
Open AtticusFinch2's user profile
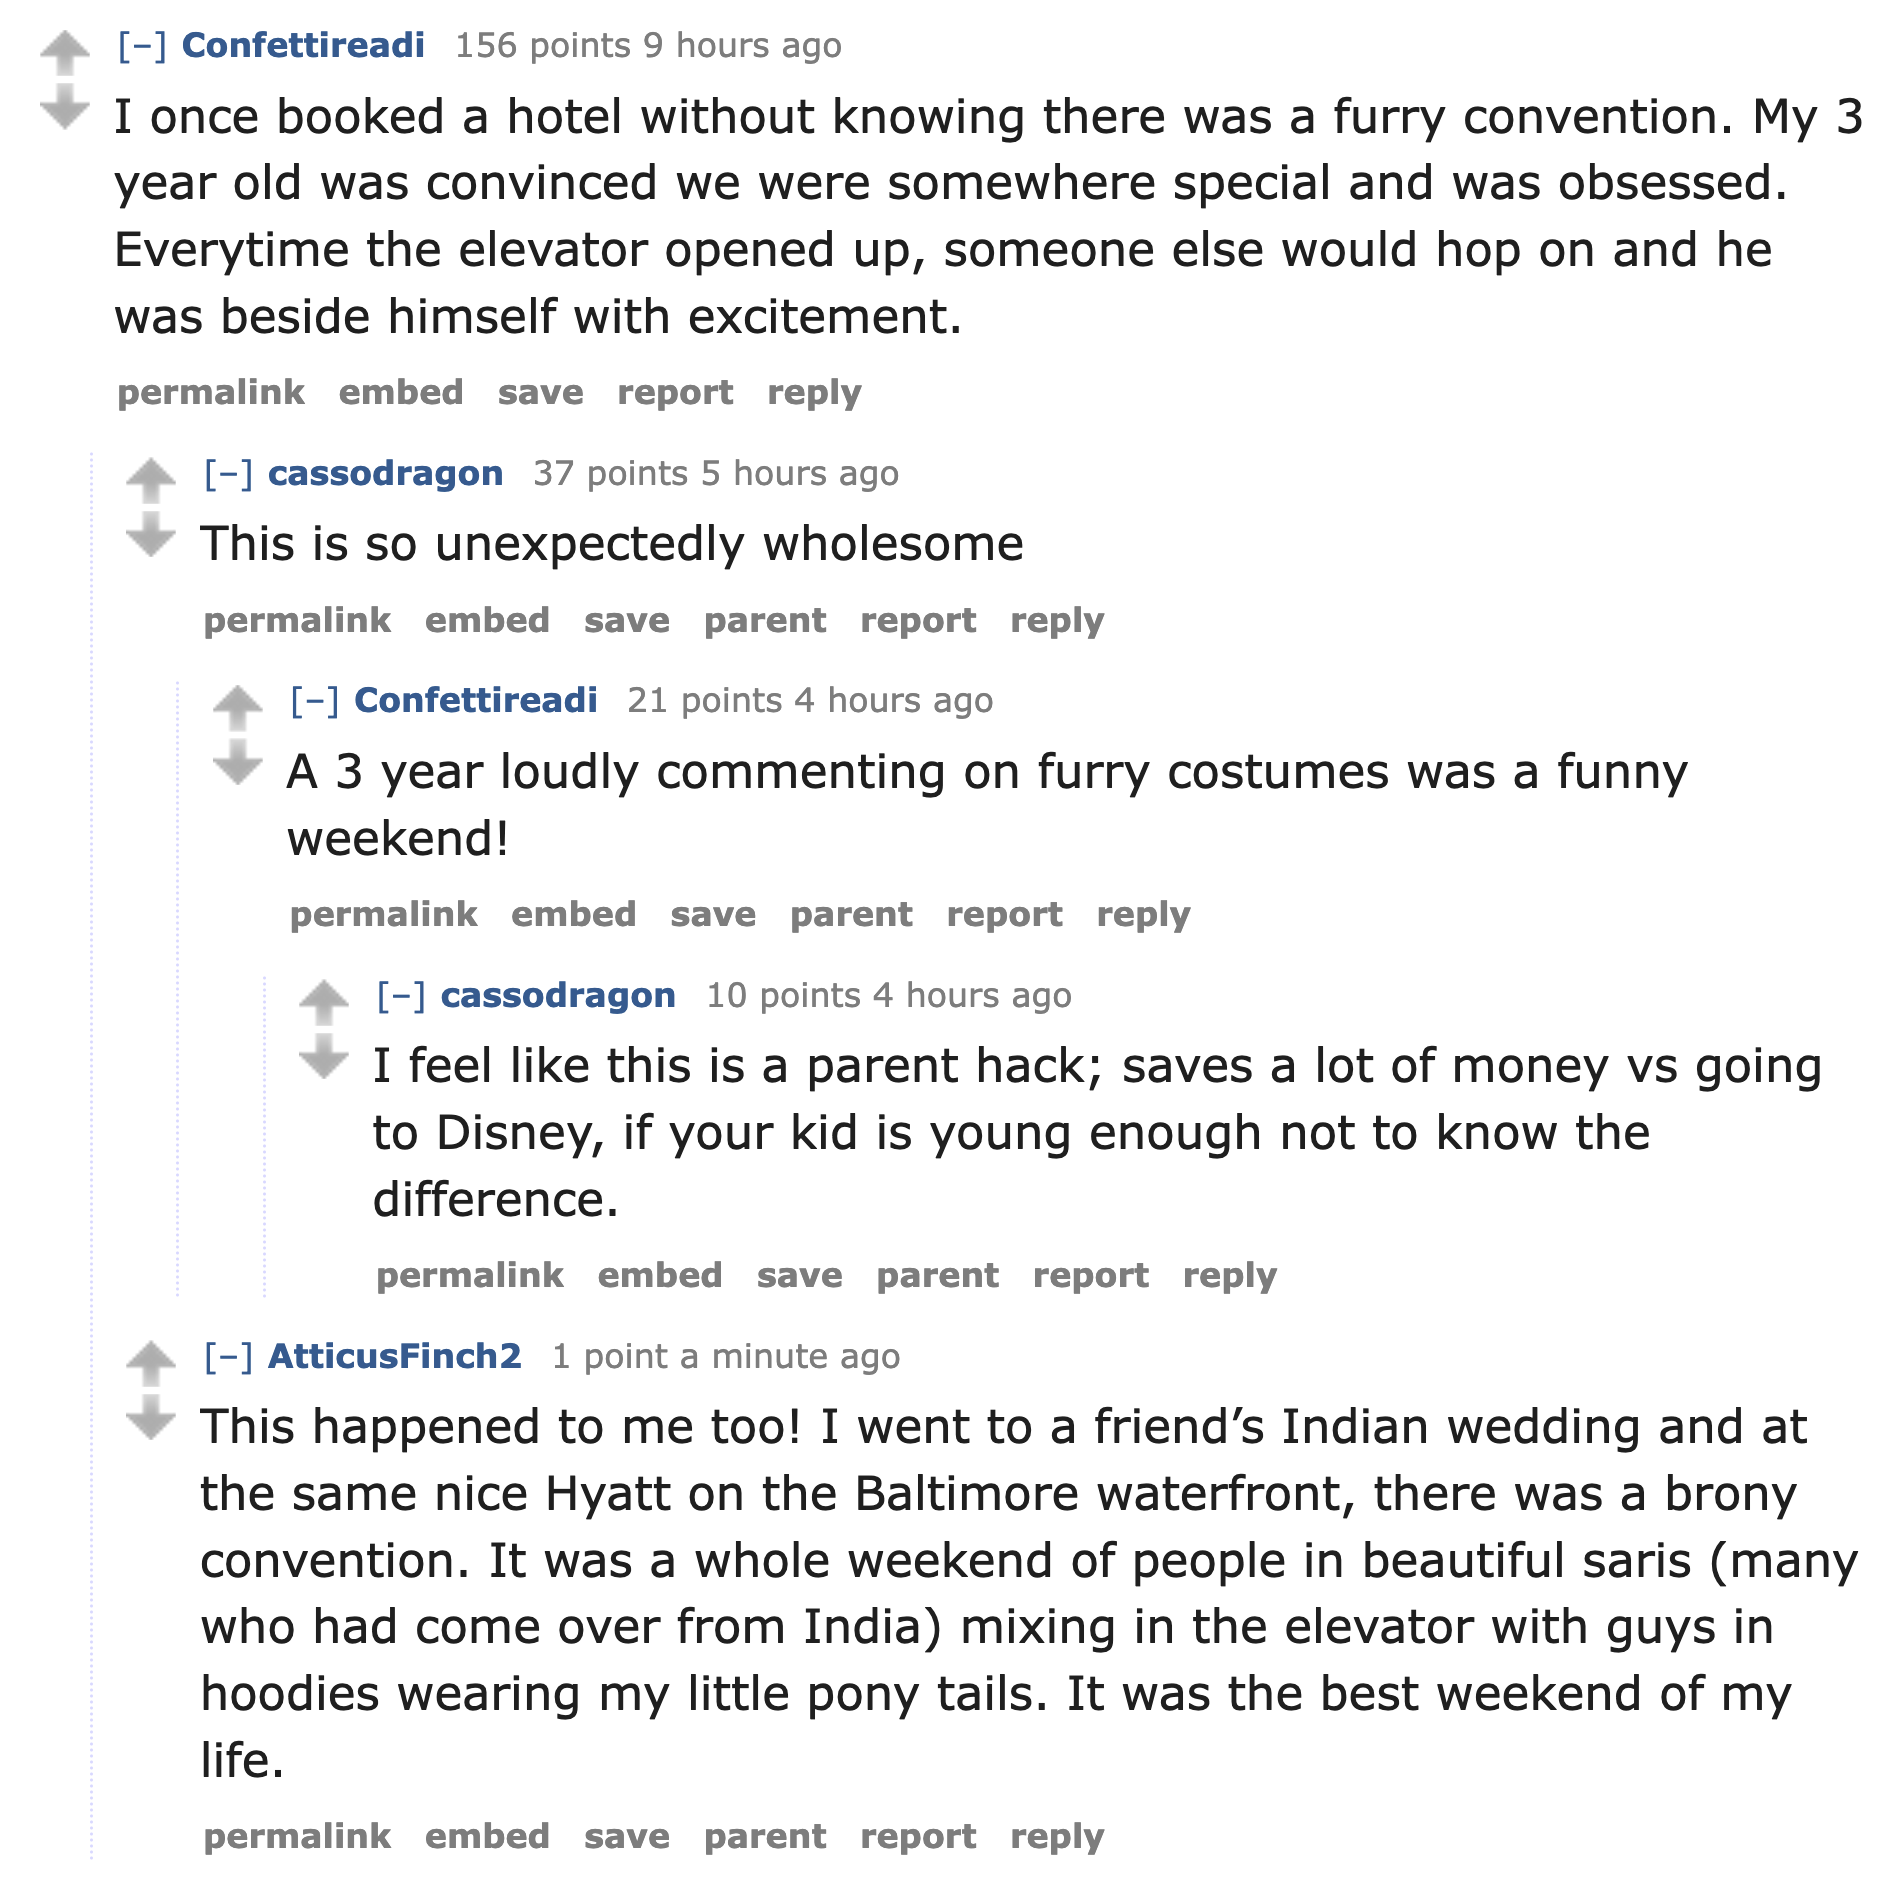(x=395, y=1357)
